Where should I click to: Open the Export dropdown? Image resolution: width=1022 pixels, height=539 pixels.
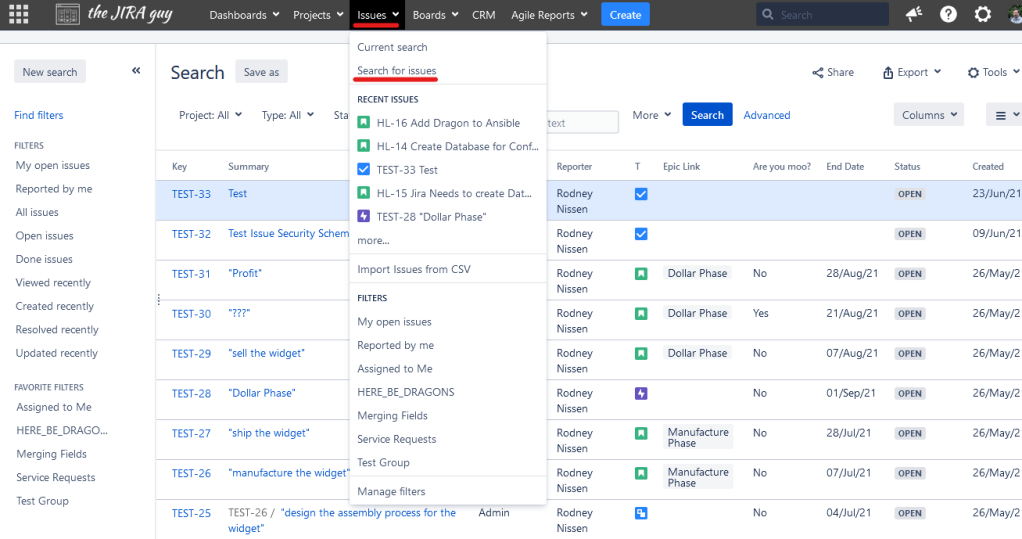tap(911, 72)
